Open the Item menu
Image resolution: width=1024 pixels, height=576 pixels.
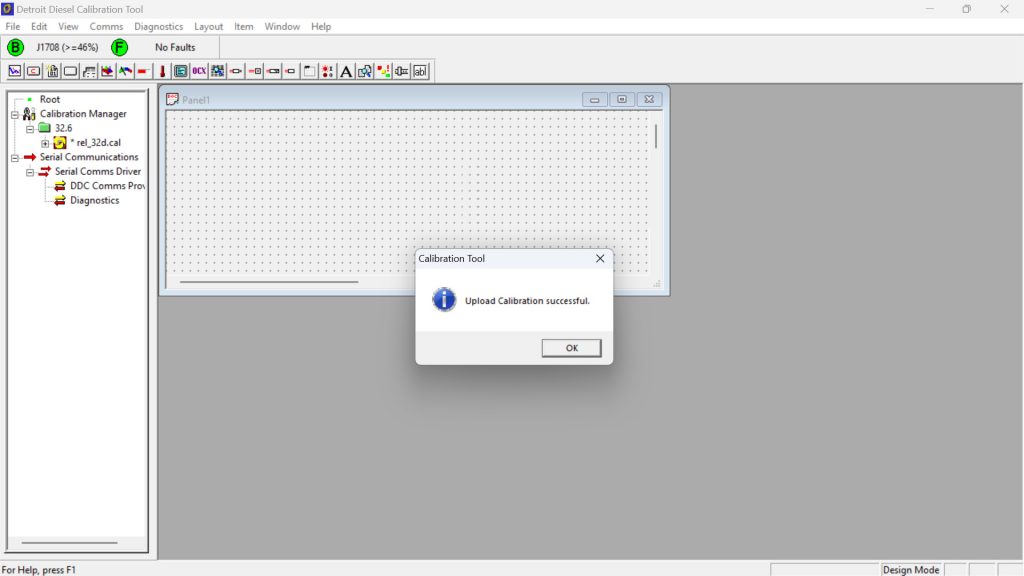pos(244,27)
